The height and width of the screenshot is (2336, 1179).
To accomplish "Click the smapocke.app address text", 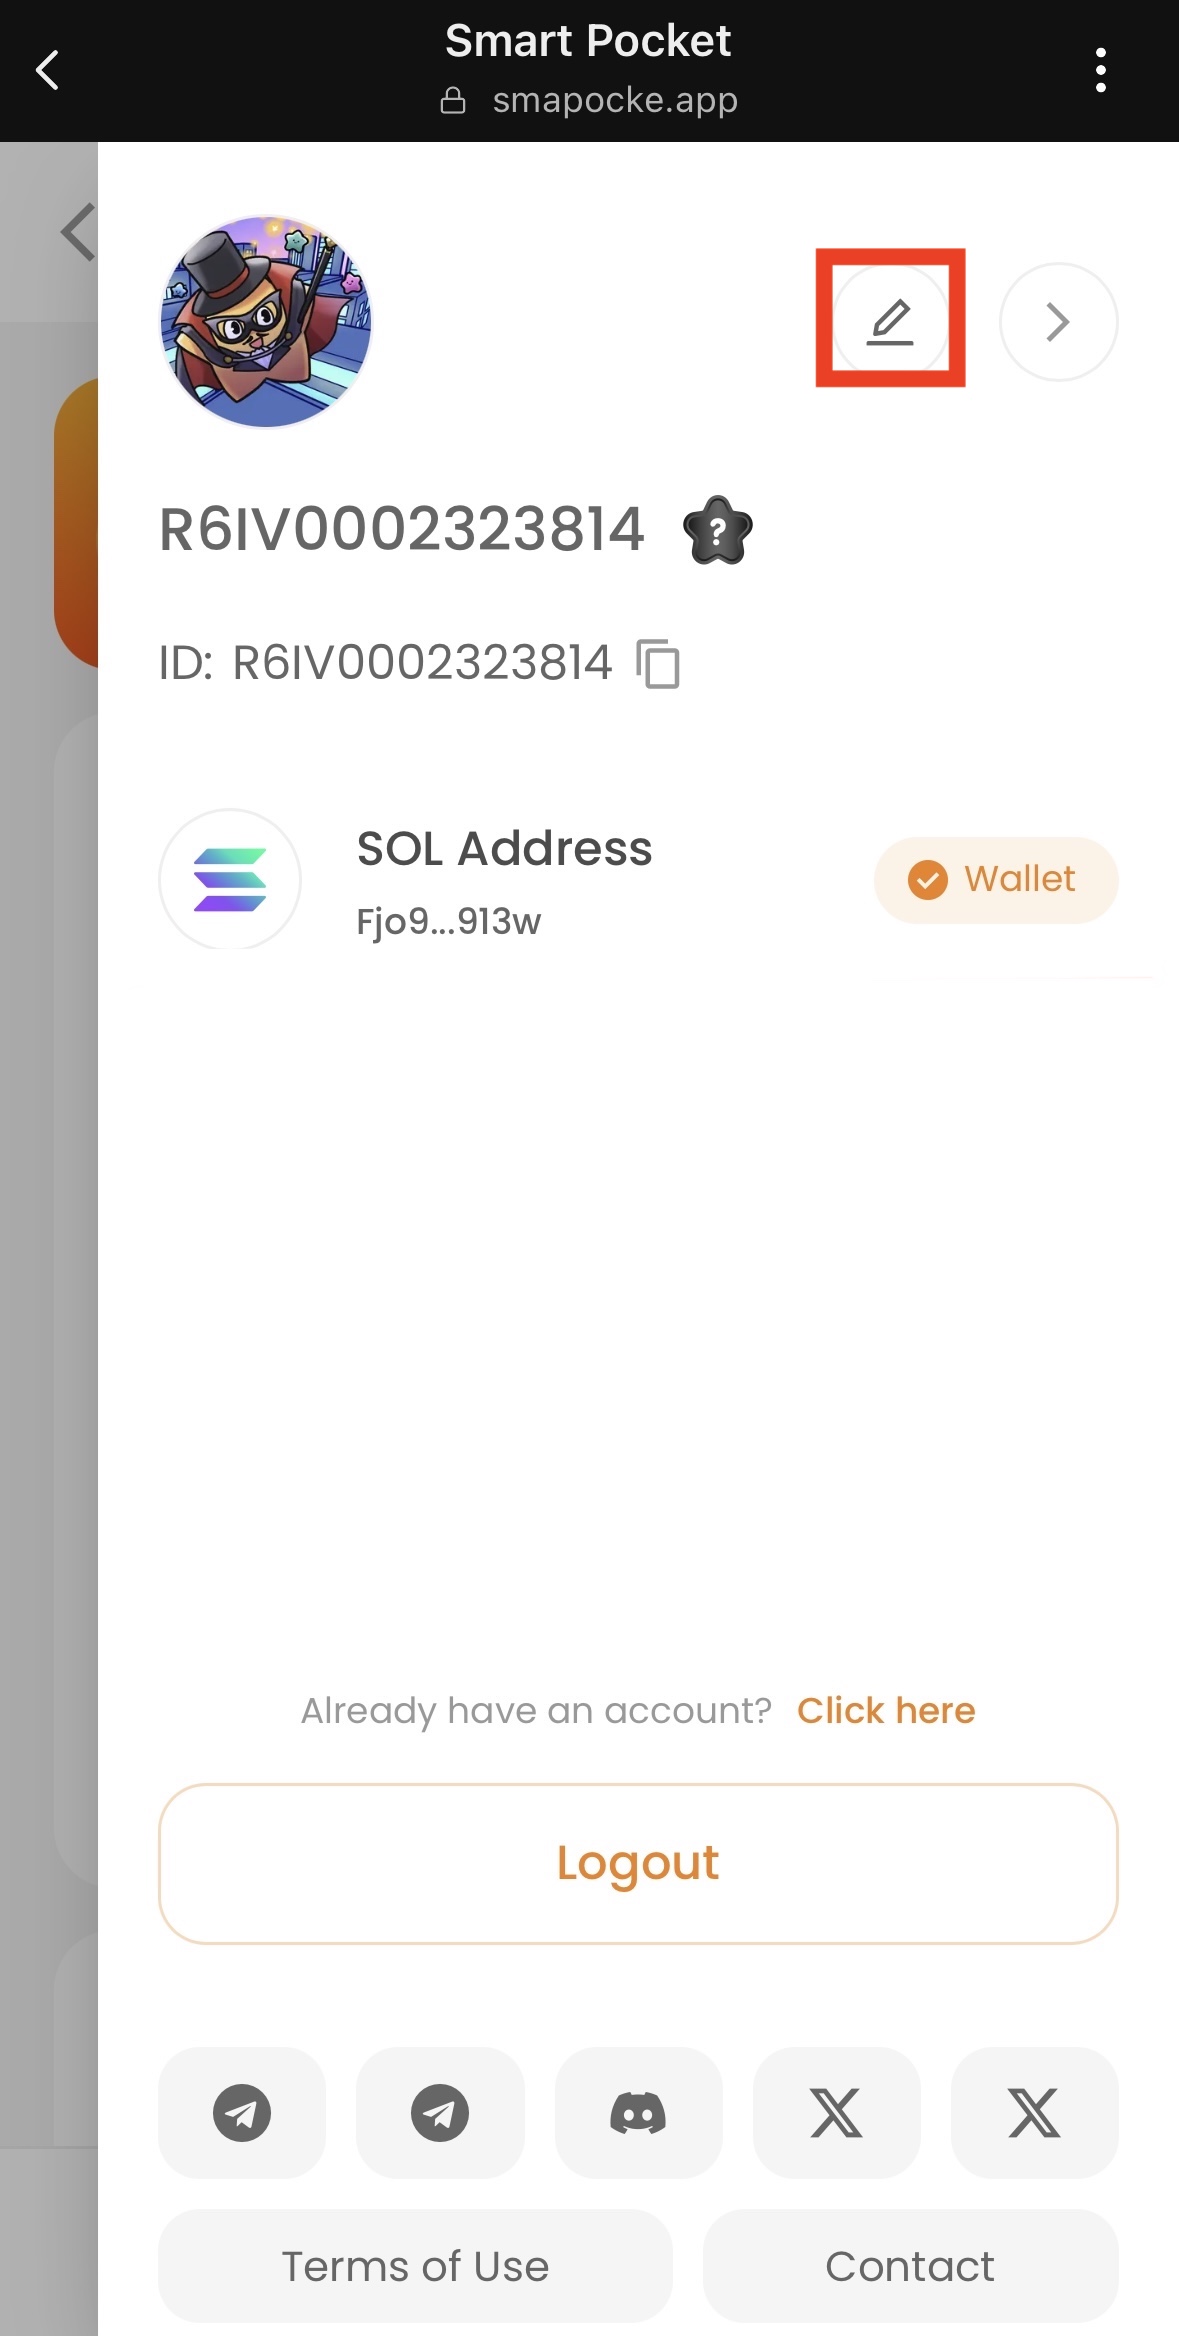I will coord(615,100).
